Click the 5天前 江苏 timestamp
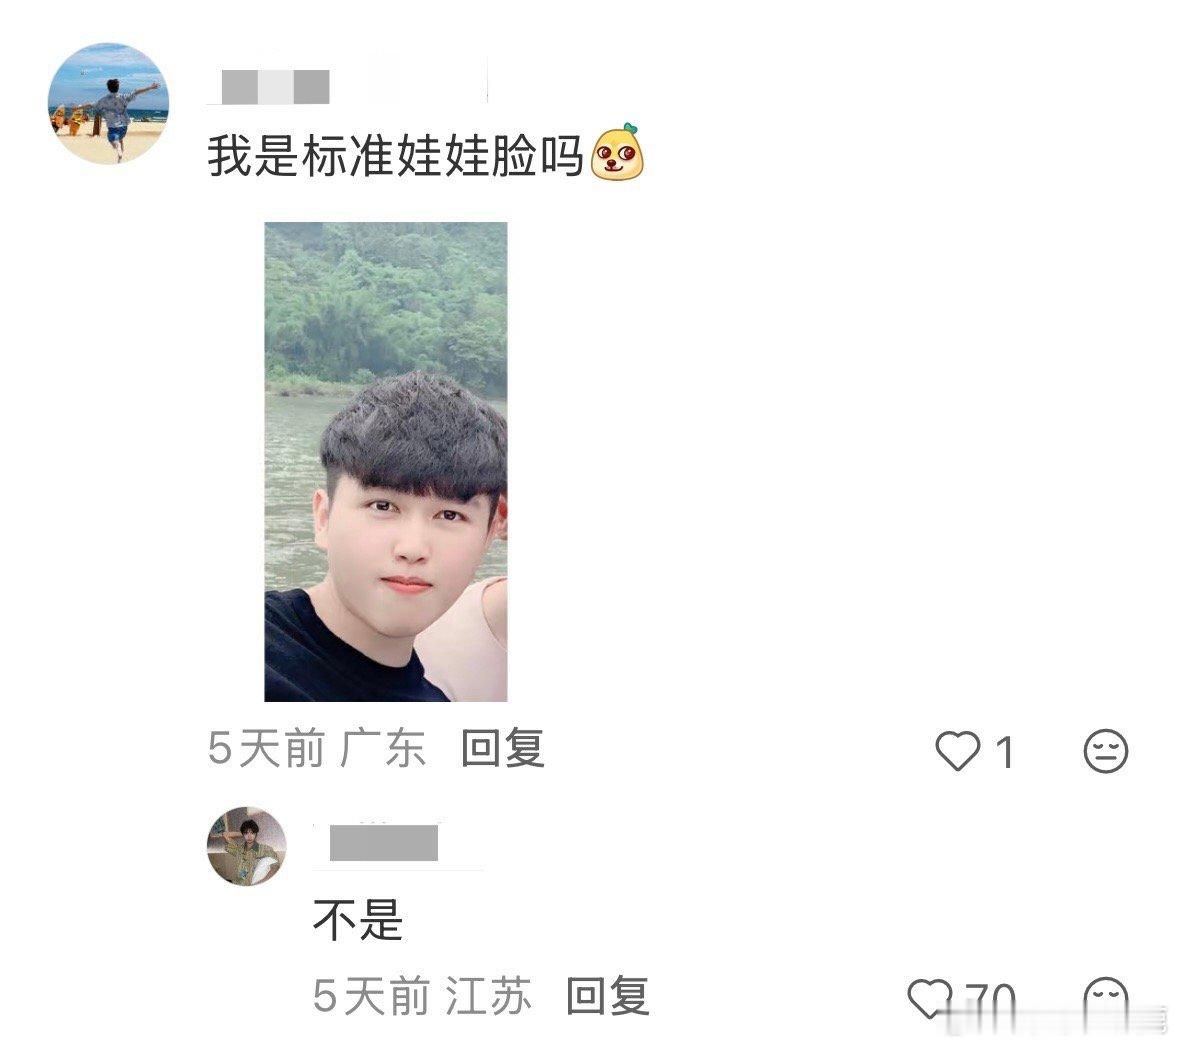The height and width of the screenshot is (1047, 1178). (422, 996)
